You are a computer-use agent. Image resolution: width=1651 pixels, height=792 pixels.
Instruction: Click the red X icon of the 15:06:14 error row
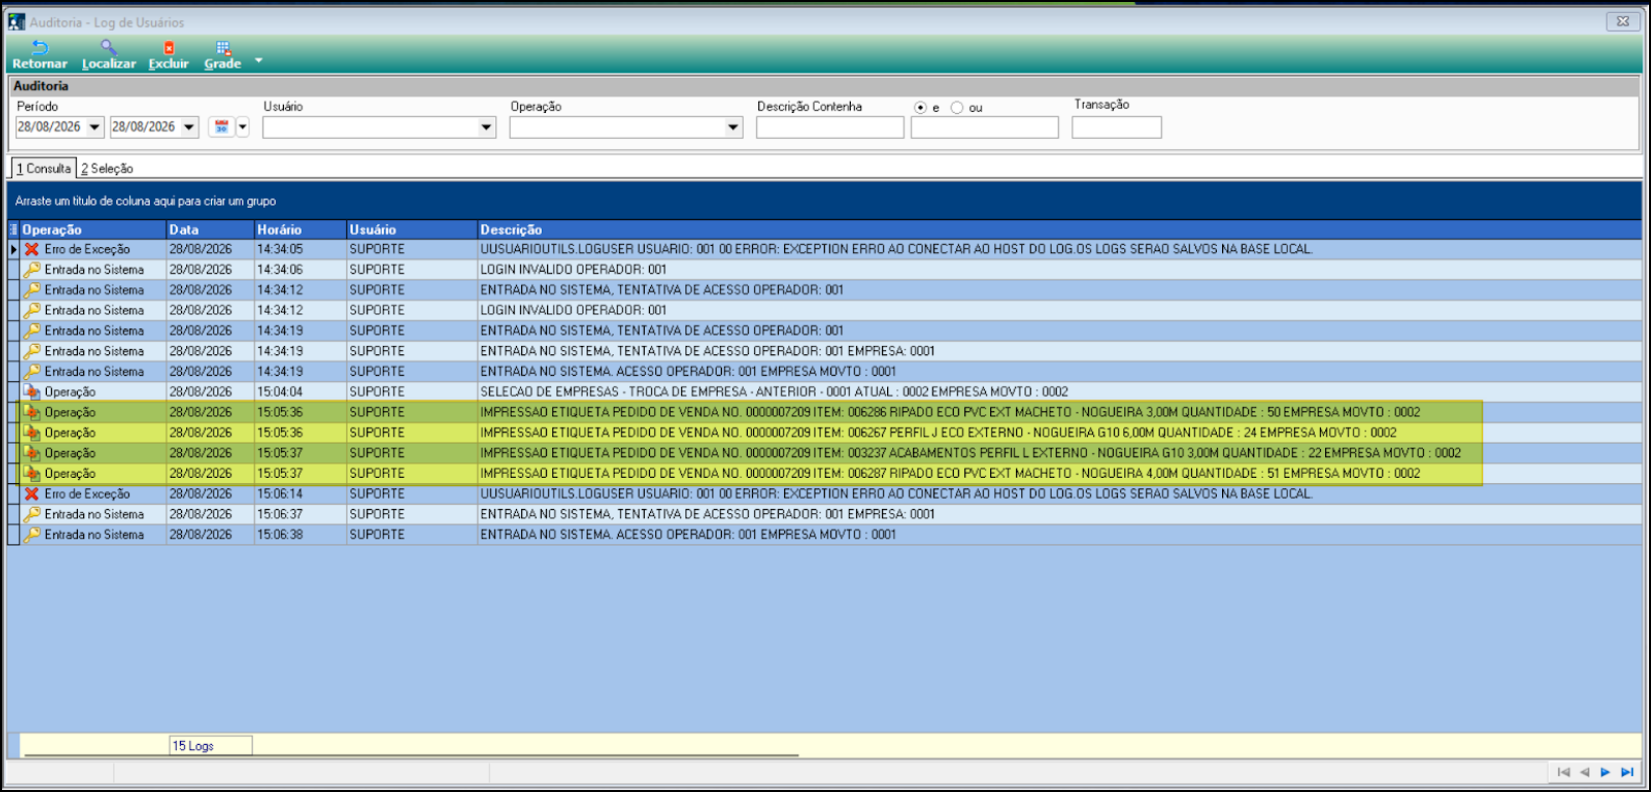(x=32, y=494)
